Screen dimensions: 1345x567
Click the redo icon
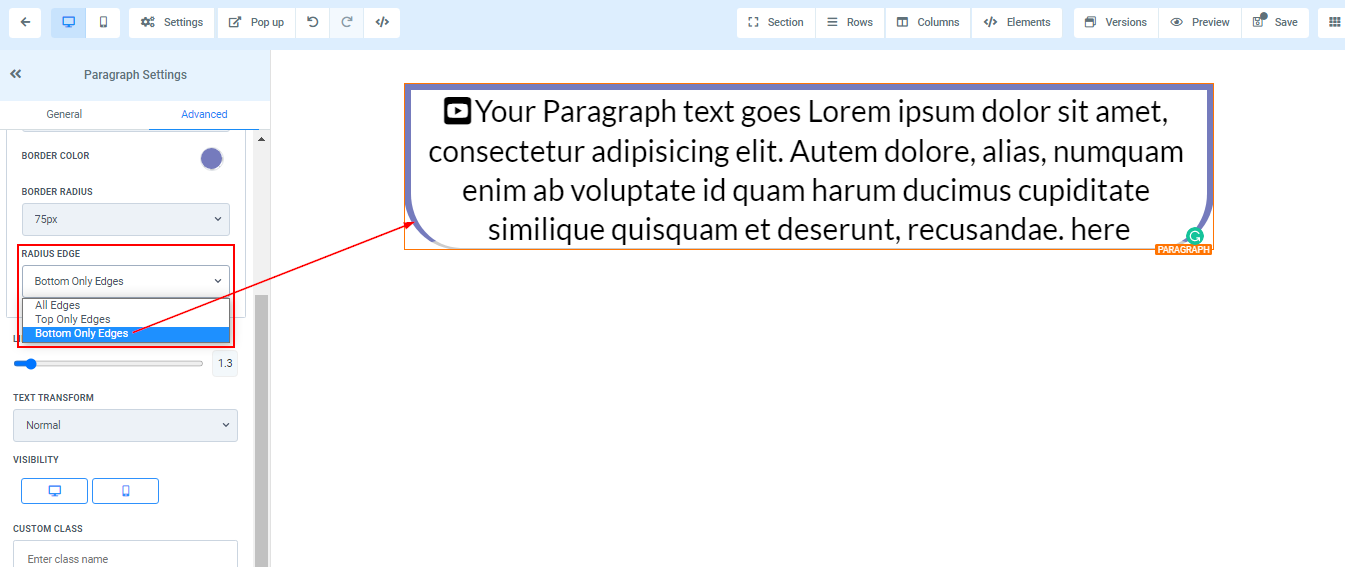[347, 22]
